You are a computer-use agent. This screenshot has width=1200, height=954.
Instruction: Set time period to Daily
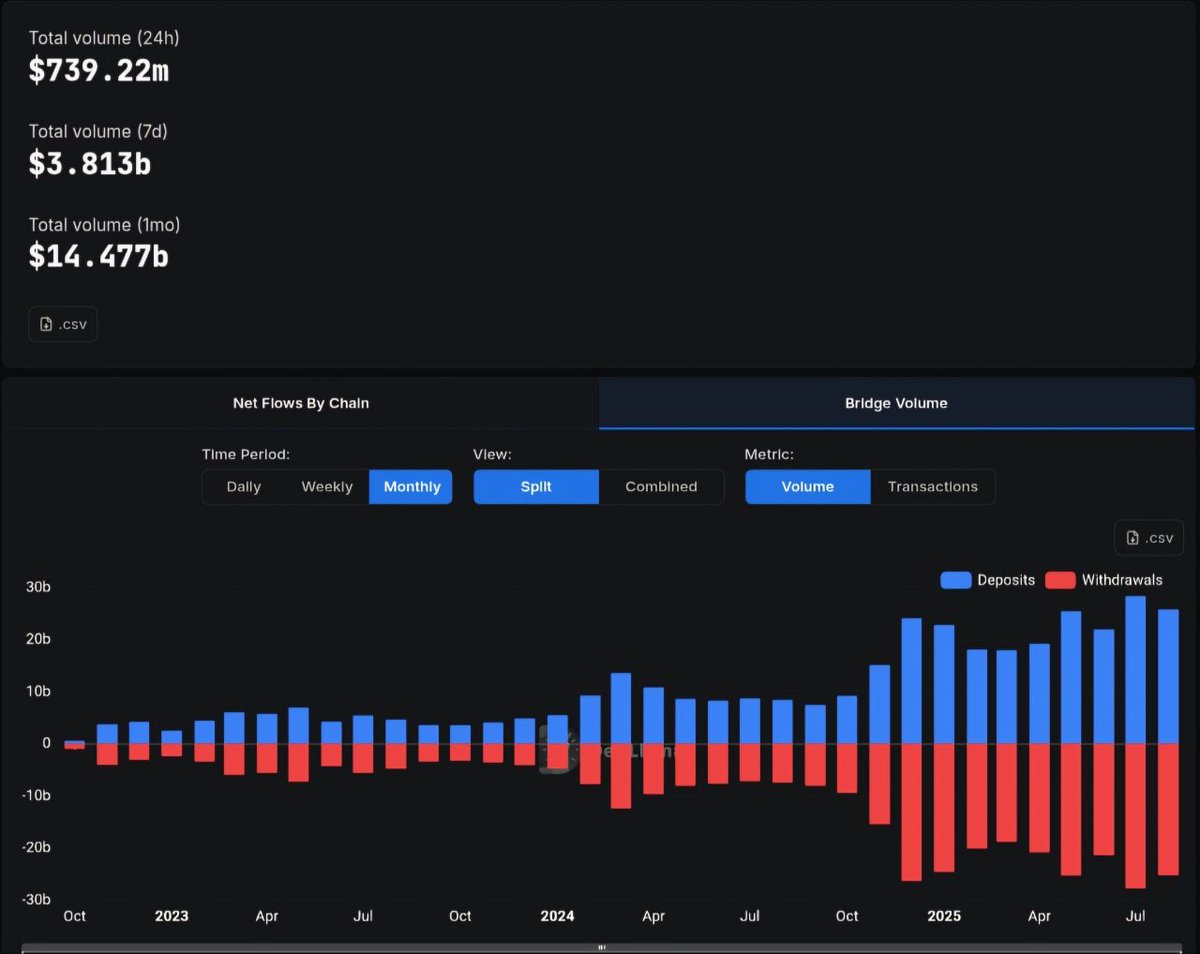tap(243, 487)
